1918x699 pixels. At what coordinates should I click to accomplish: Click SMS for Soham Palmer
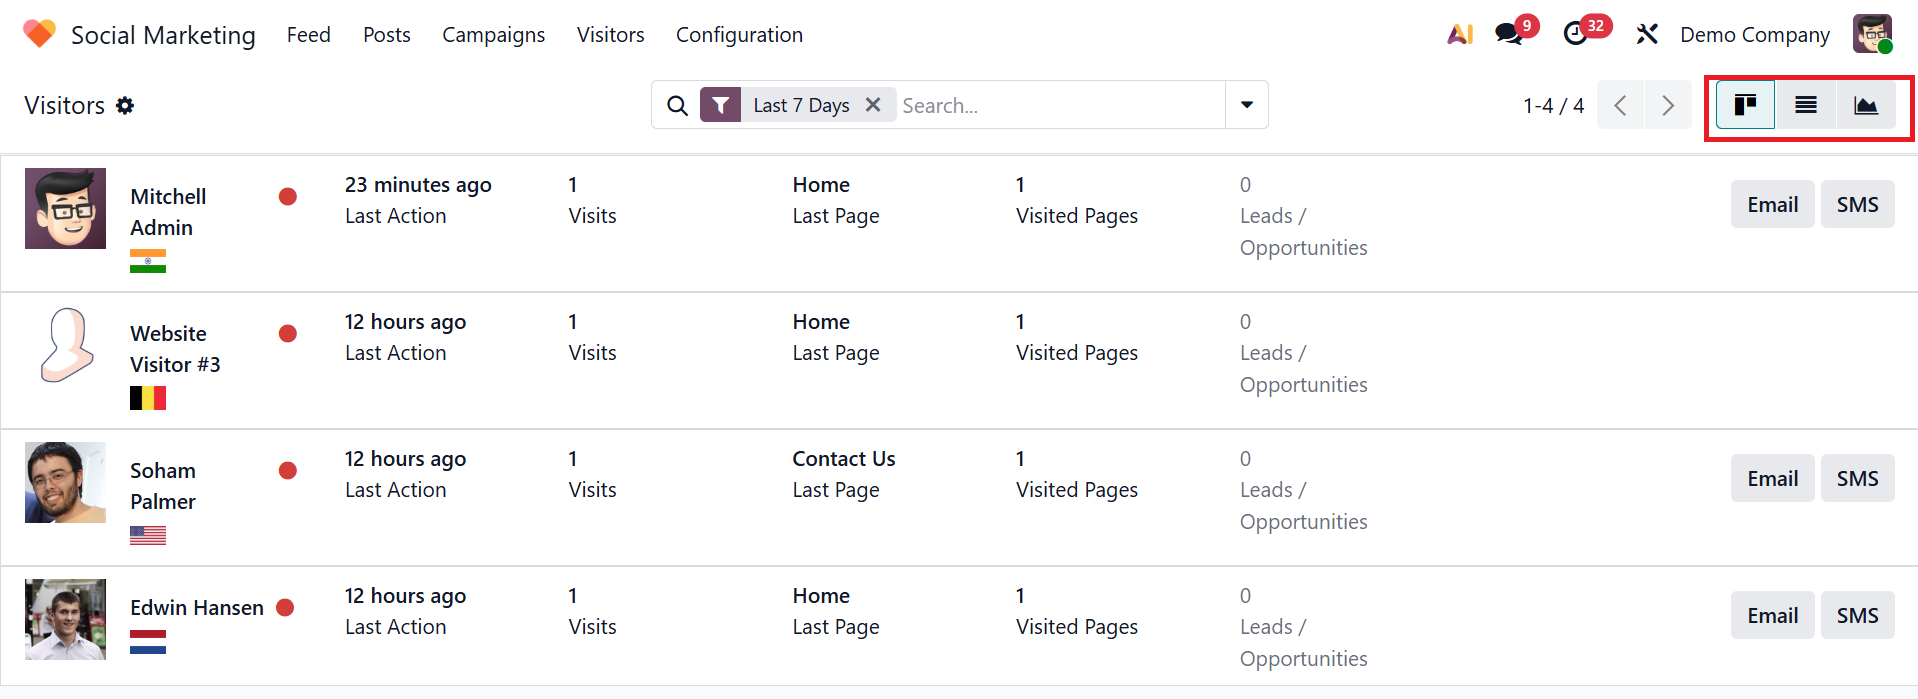click(1857, 478)
